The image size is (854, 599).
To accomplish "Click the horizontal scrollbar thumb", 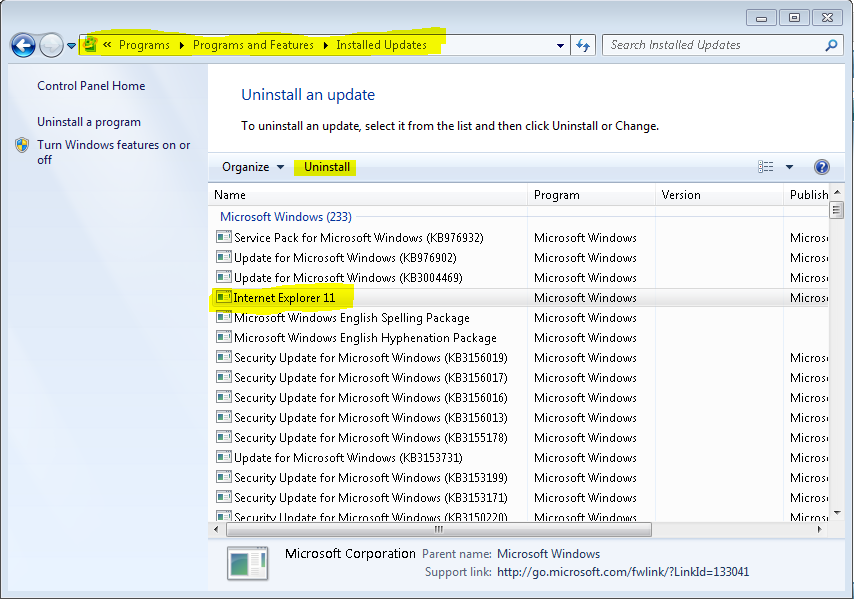I will 439,529.
